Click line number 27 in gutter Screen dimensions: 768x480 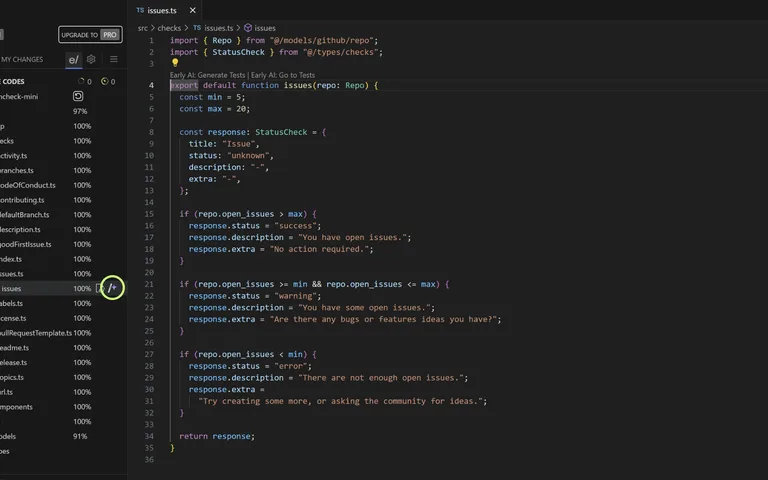[x=149, y=354]
